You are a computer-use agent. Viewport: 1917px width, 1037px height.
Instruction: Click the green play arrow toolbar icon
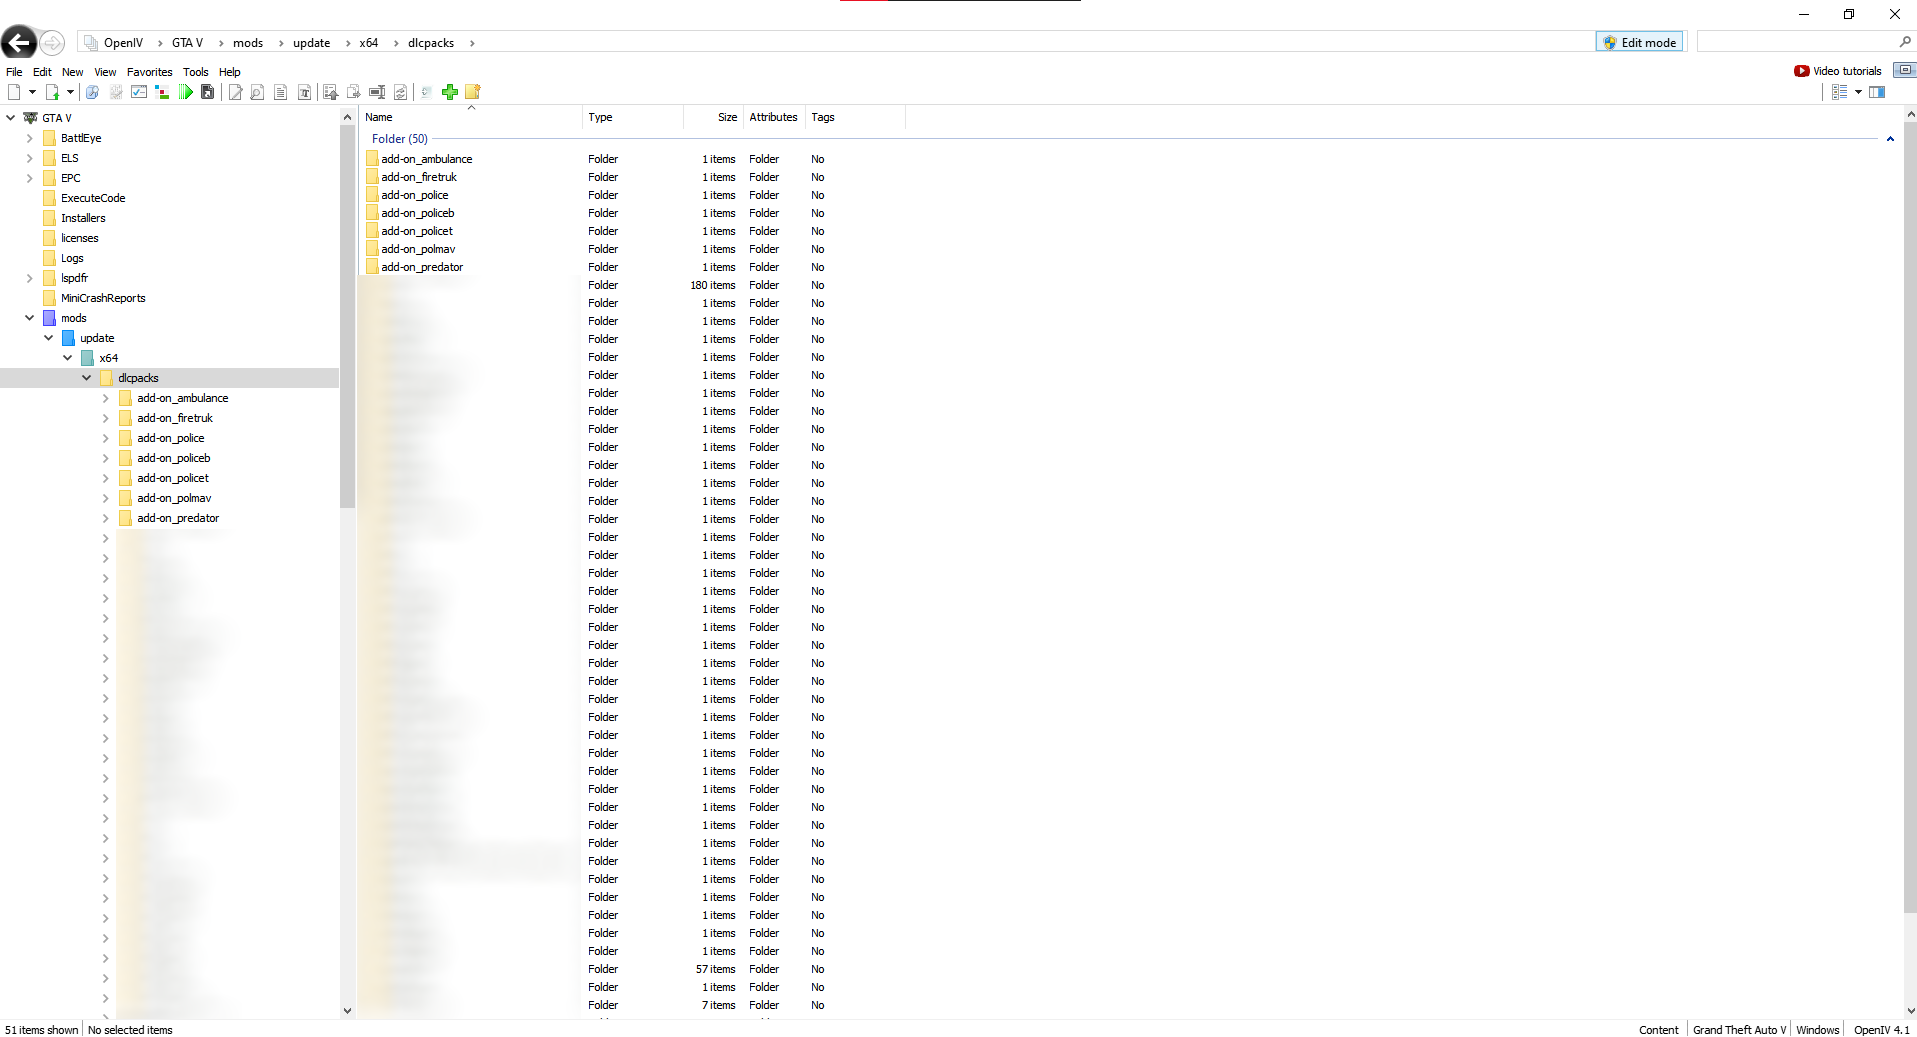(x=186, y=92)
